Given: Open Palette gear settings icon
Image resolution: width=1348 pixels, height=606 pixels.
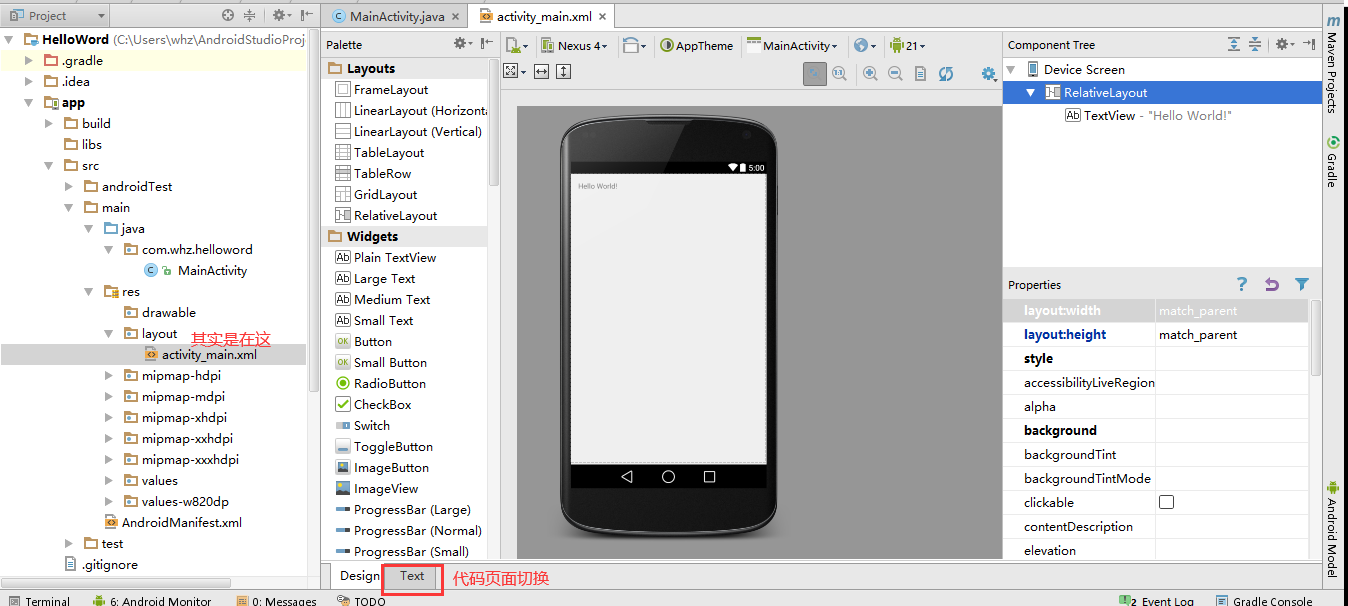Looking at the screenshot, I should 462,43.
